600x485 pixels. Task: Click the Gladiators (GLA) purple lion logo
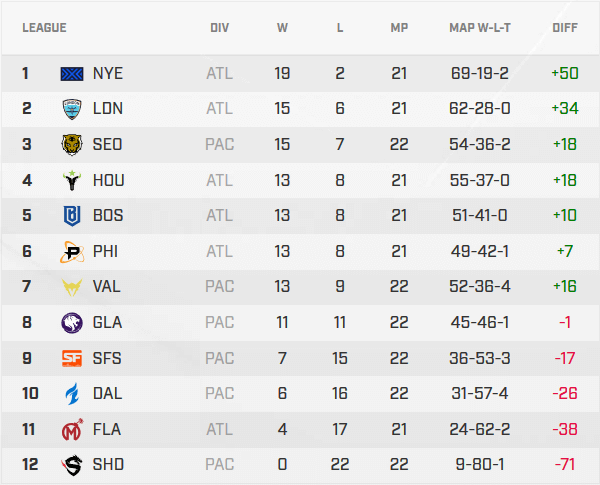73,322
